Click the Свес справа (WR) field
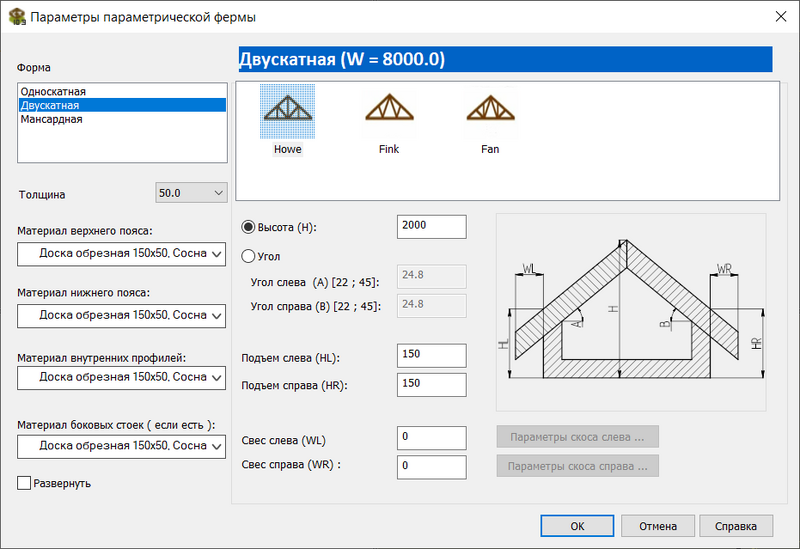The width and height of the screenshot is (800, 549). (x=432, y=467)
